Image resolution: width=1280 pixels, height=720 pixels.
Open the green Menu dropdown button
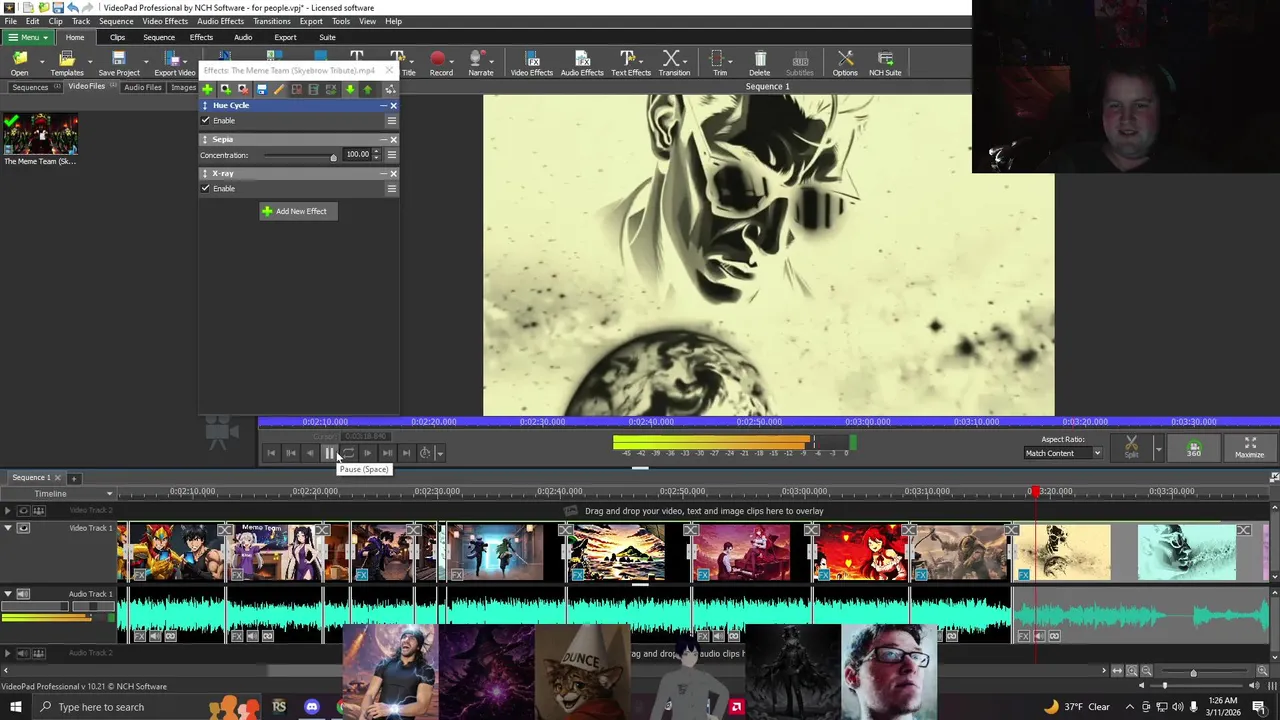pos(28,37)
